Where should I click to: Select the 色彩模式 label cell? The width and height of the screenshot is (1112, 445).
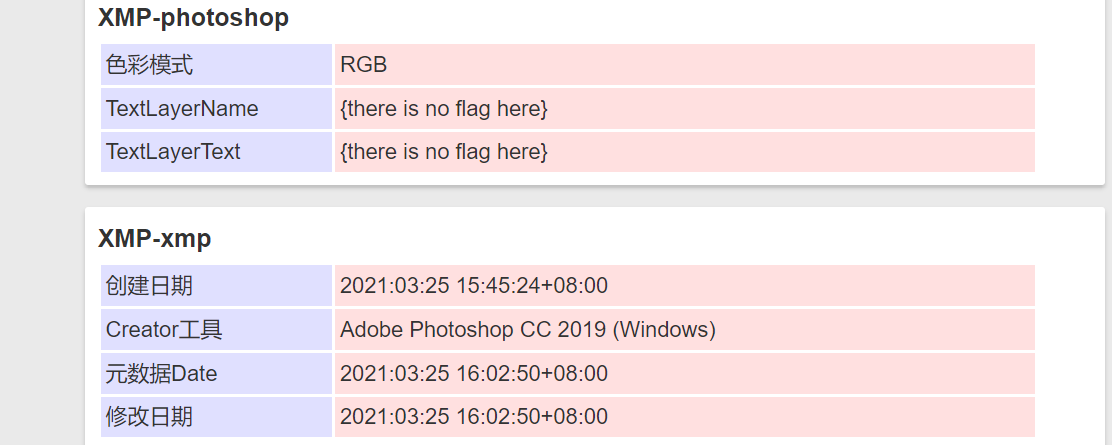[216, 65]
